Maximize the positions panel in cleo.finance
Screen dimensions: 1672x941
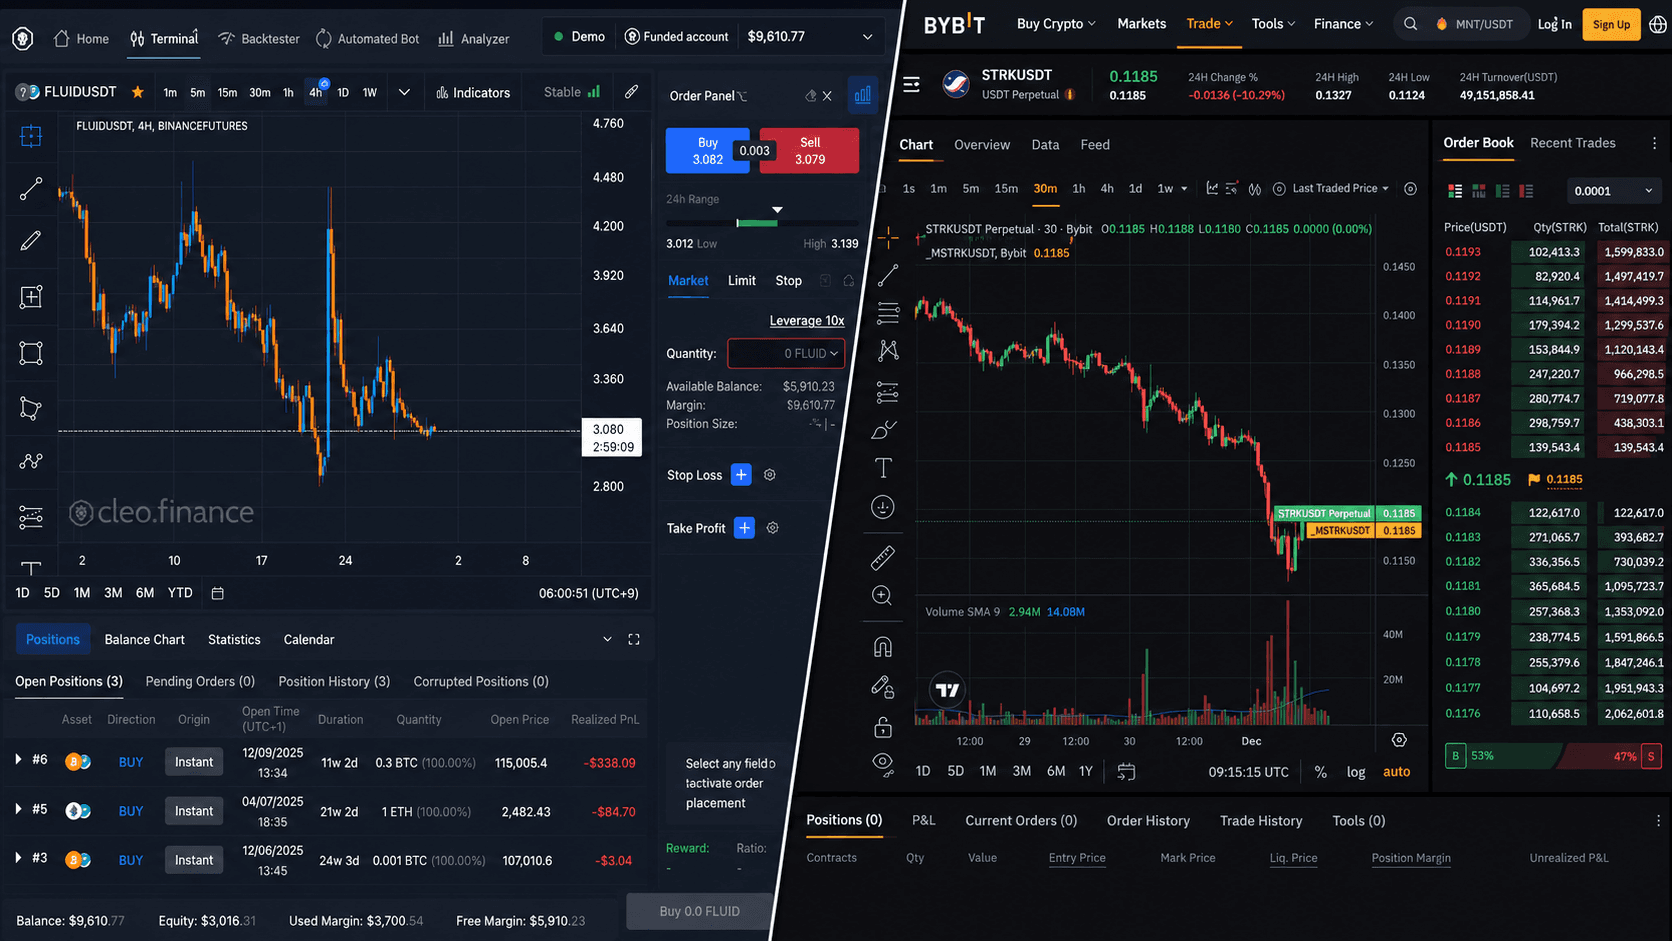[x=634, y=640]
